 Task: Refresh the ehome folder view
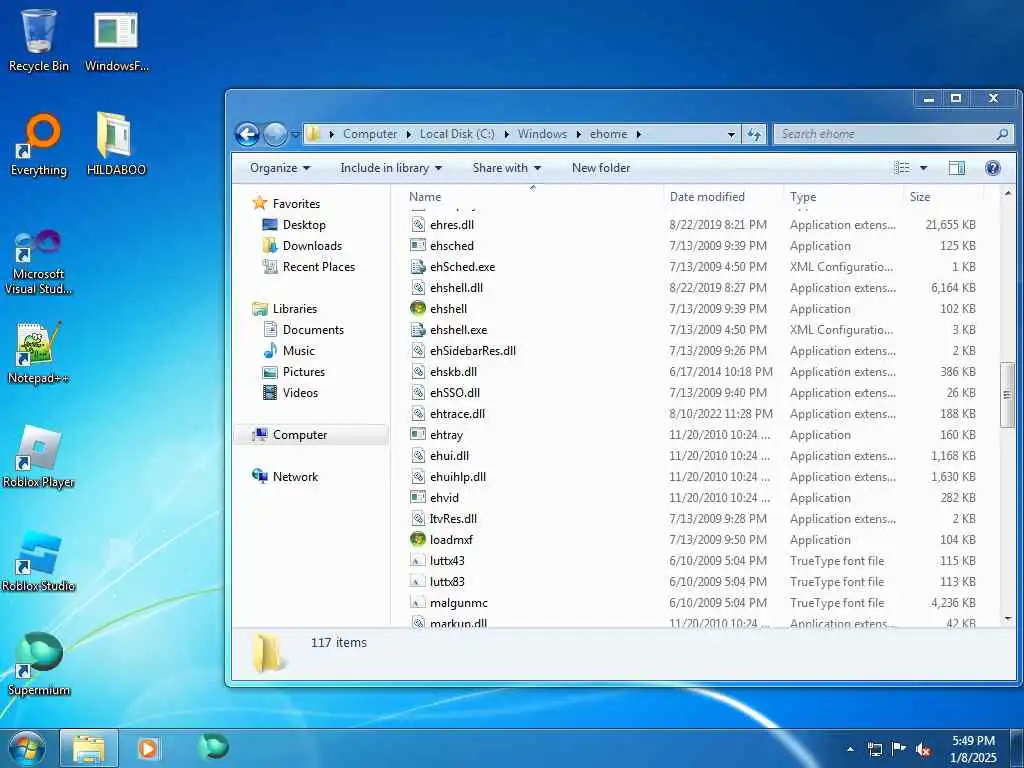(x=754, y=135)
